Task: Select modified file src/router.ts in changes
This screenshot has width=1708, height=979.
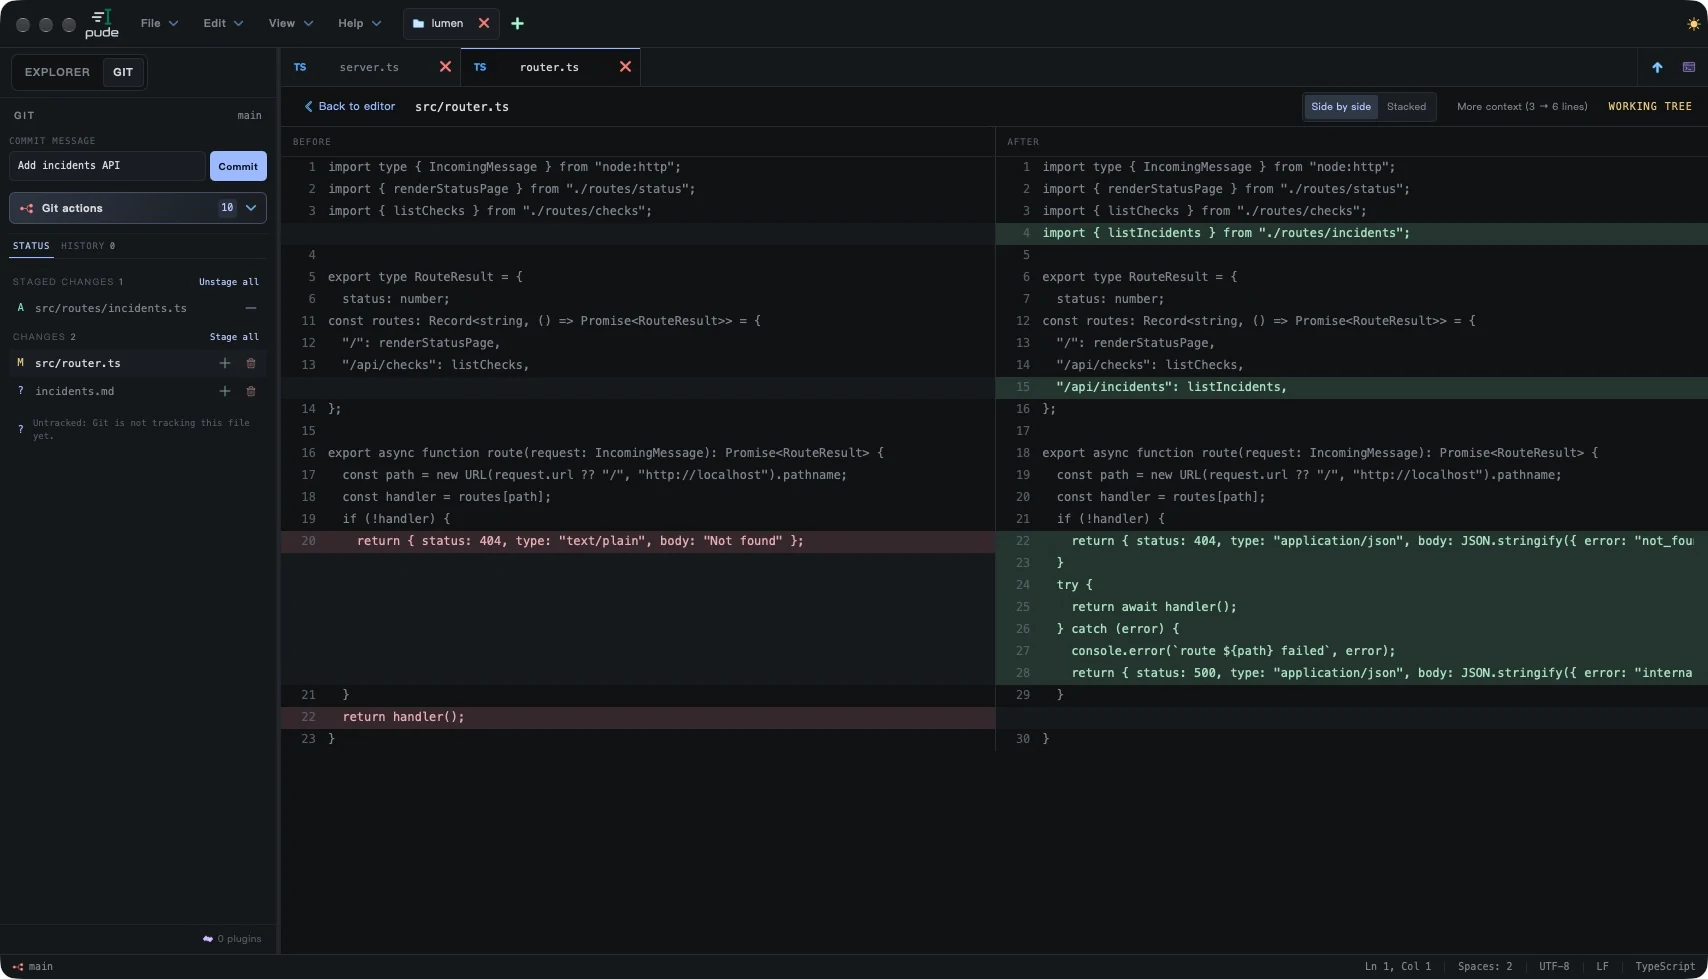Action: pos(77,363)
